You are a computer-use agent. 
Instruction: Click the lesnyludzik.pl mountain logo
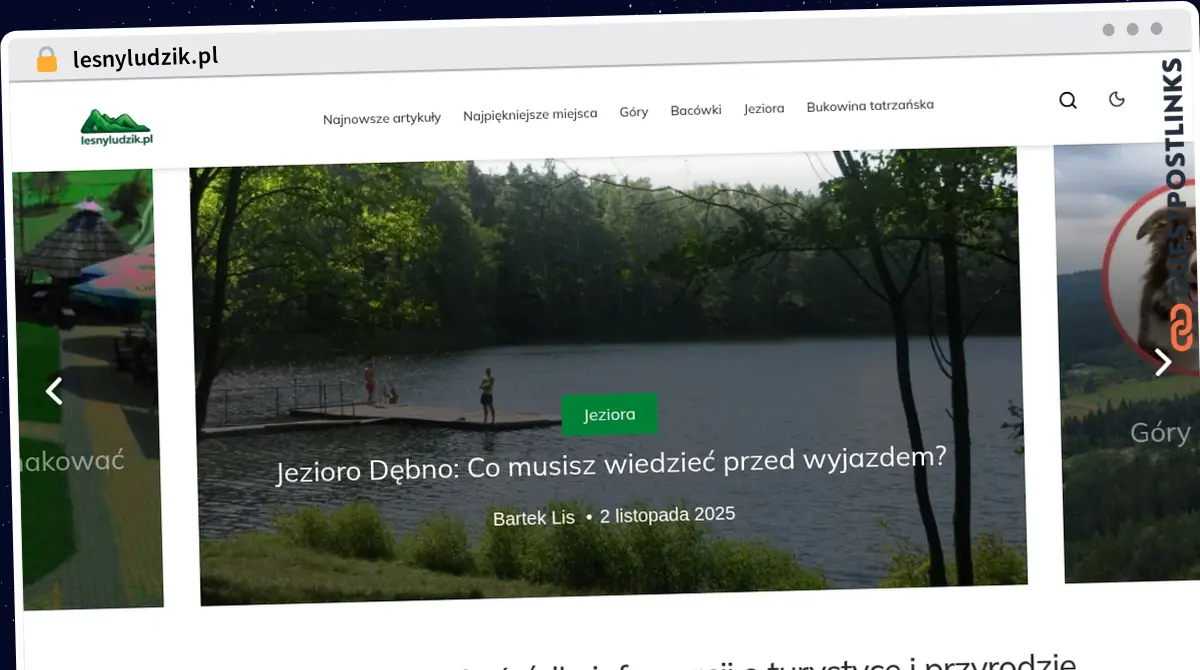tap(116, 127)
